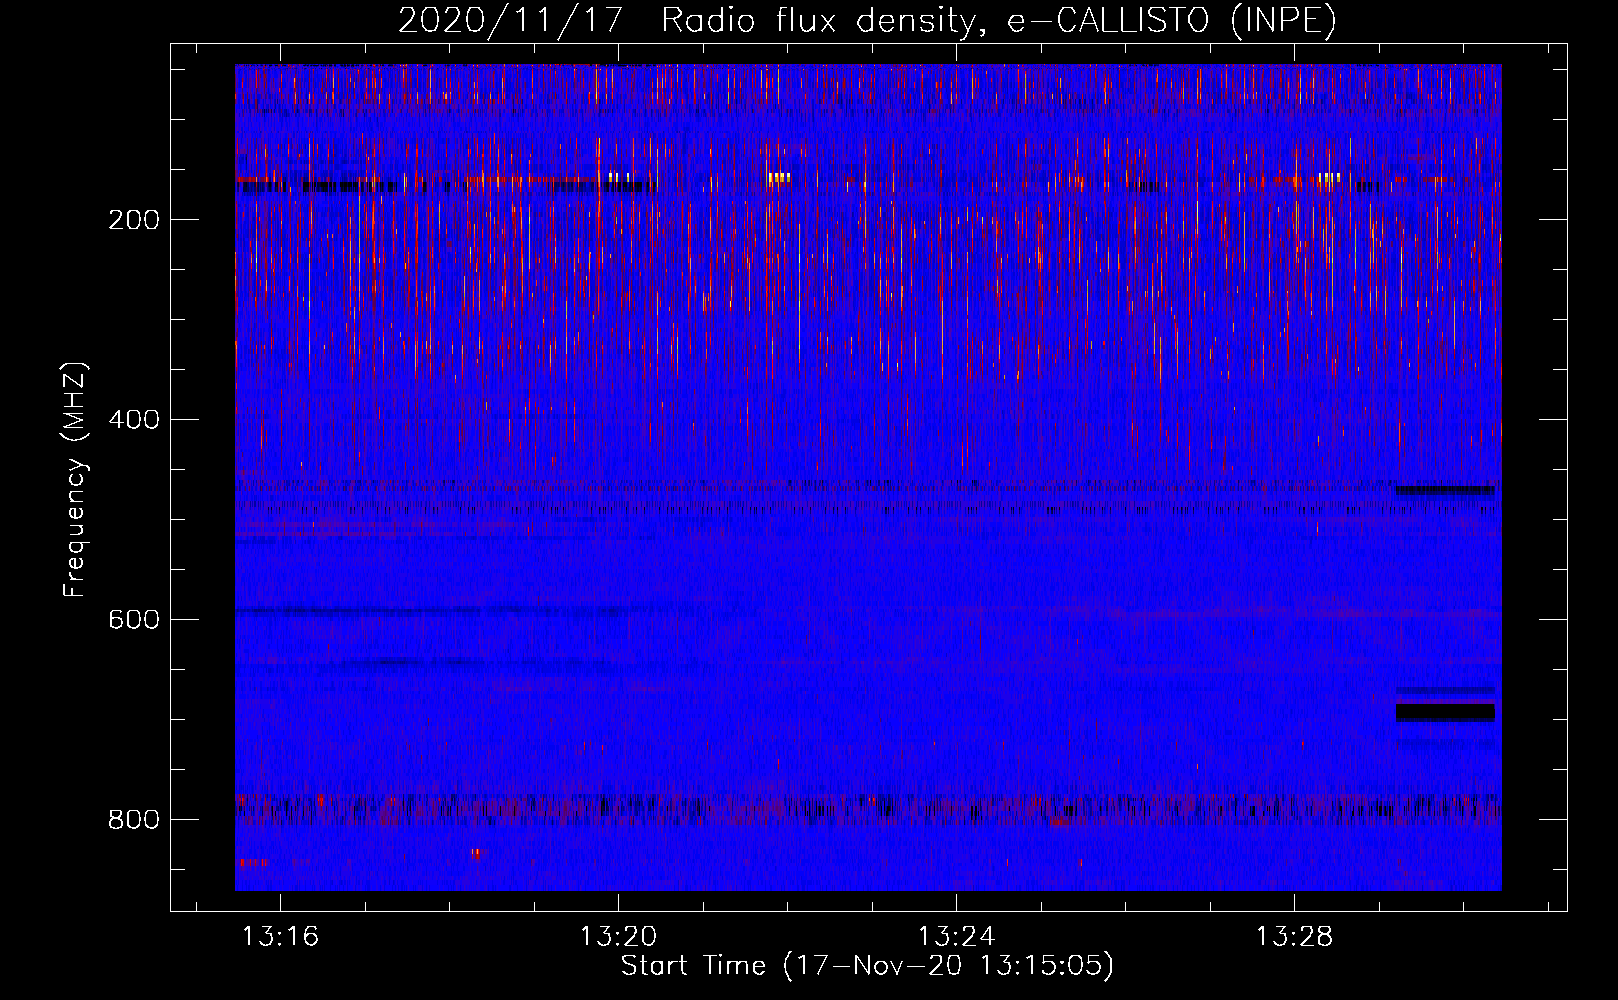This screenshot has height=1000, width=1618.
Task: Click the thick black band near 700 MHz
Action: point(1445,712)
